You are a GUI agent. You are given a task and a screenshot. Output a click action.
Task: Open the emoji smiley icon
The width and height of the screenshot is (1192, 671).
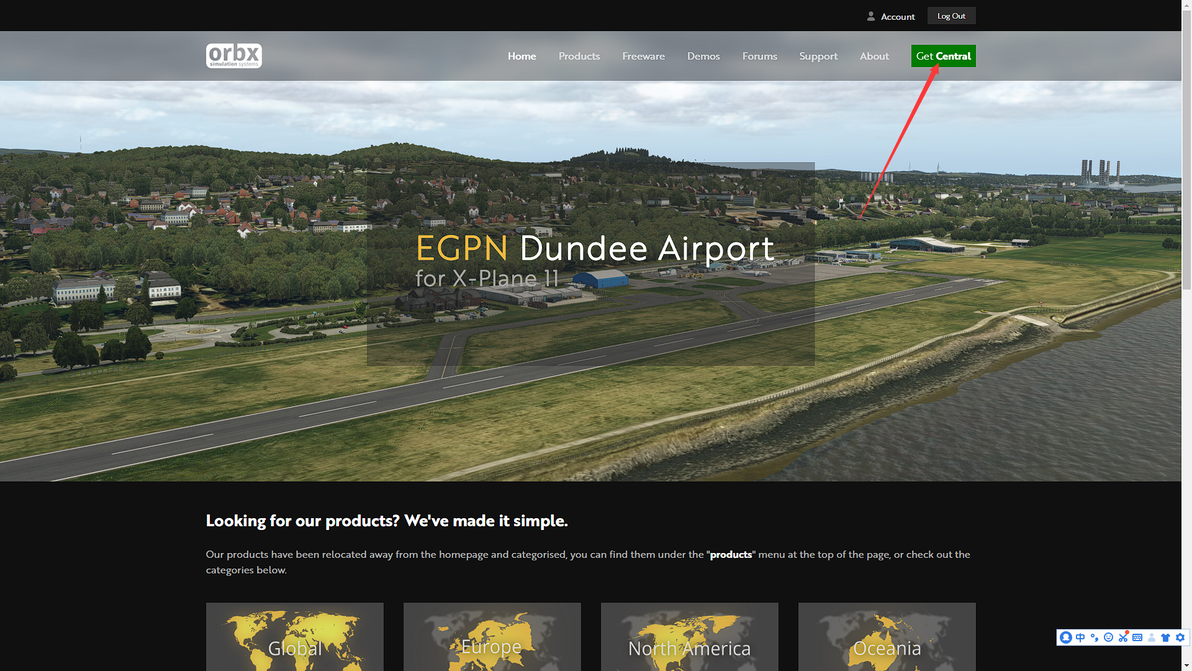click(1108, 638)
